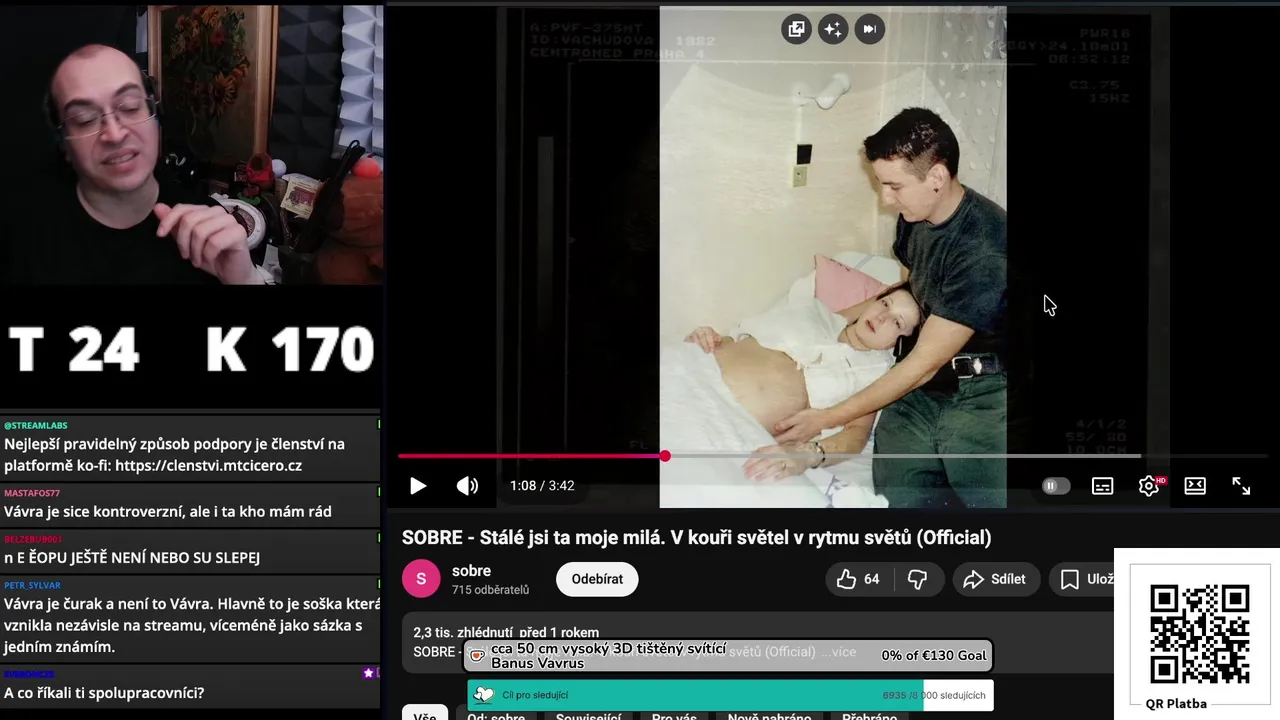The image size is (1280, 720).
Task: Click the 715 odběratelů subscriber count
Action: click(x=490, y=590)
